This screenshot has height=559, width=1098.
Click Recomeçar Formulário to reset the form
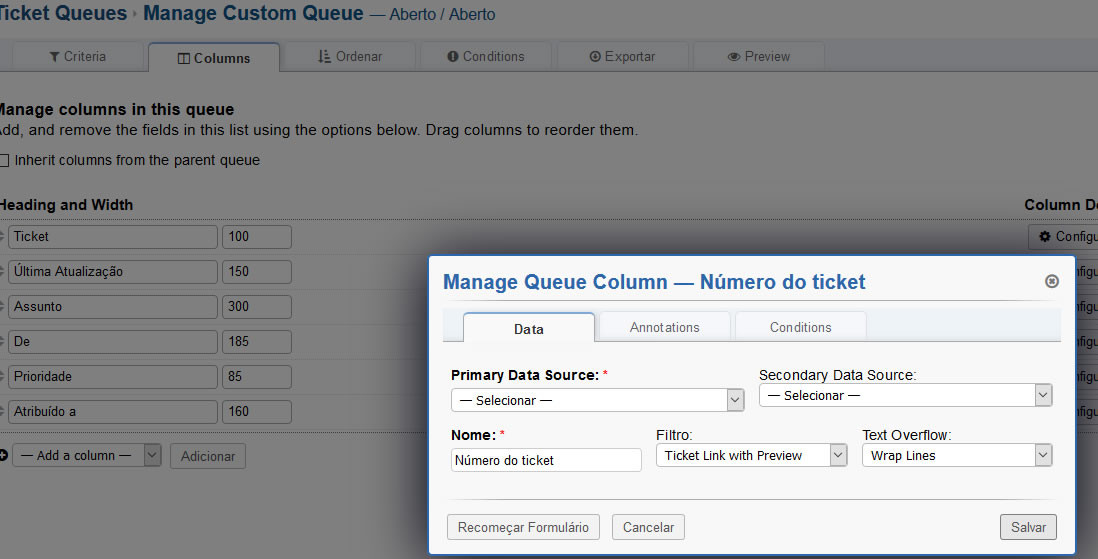coord(523,527)
